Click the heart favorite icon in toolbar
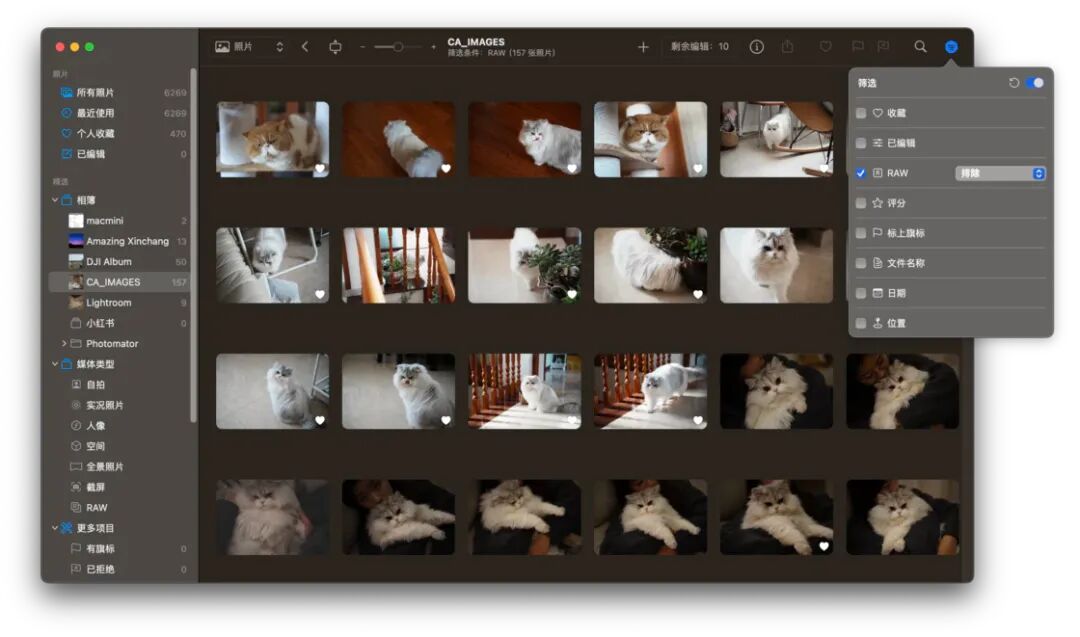1080x637 pixels. tap(826, 46)
